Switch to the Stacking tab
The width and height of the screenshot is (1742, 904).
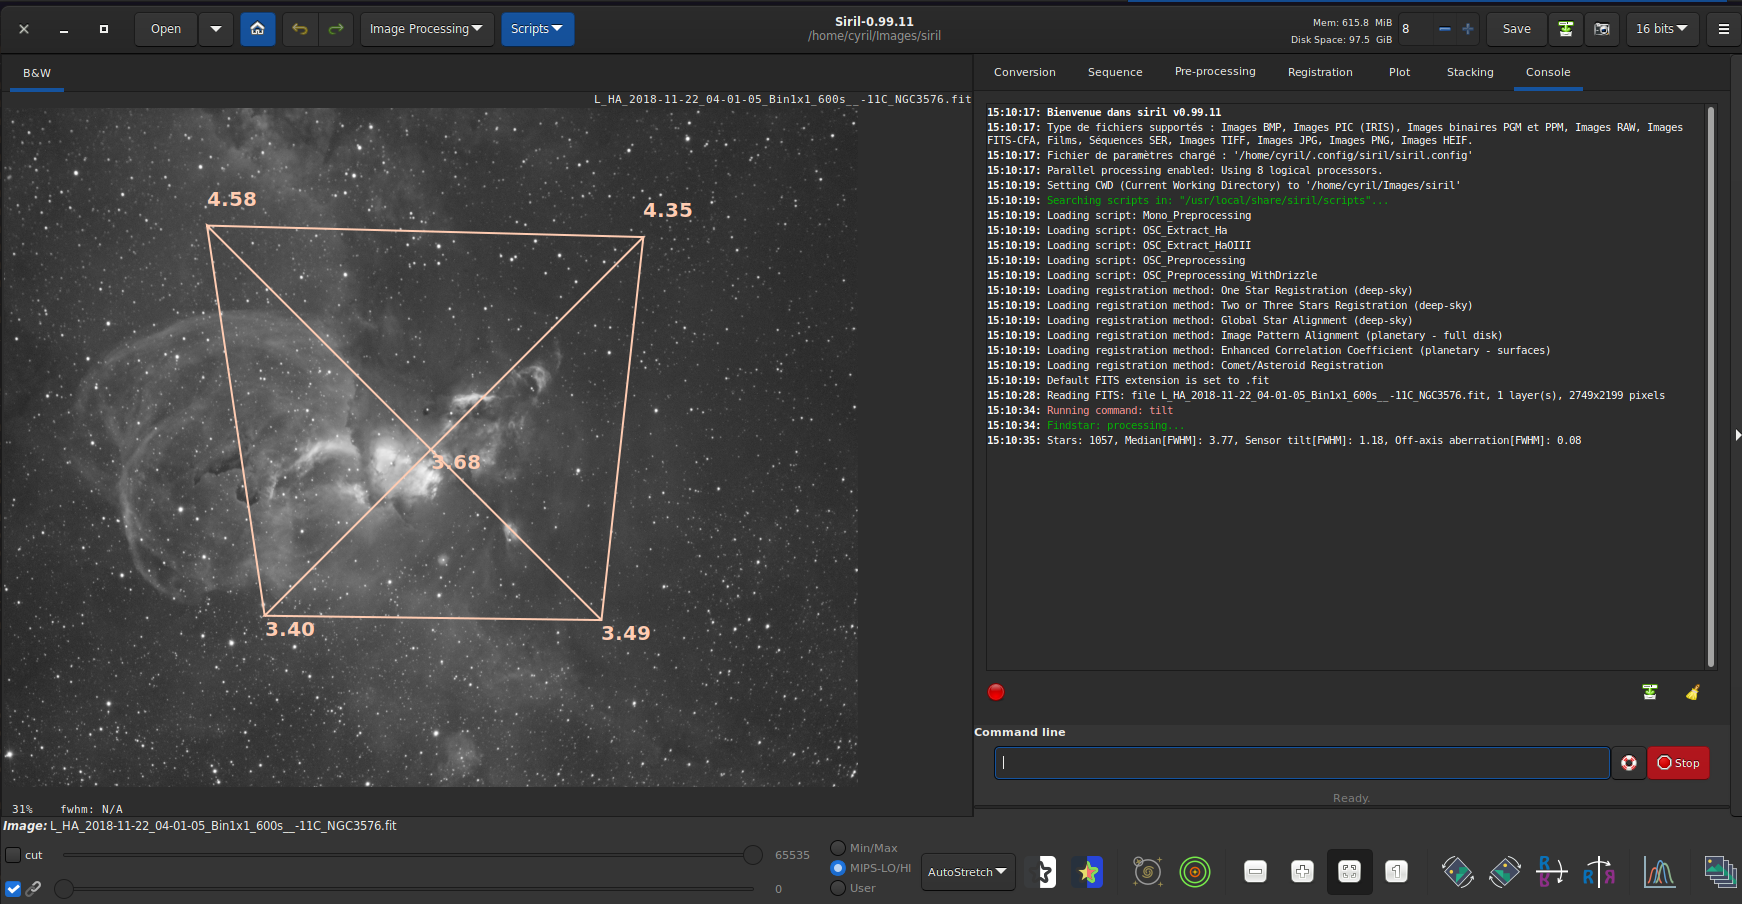coord(1469,72)
